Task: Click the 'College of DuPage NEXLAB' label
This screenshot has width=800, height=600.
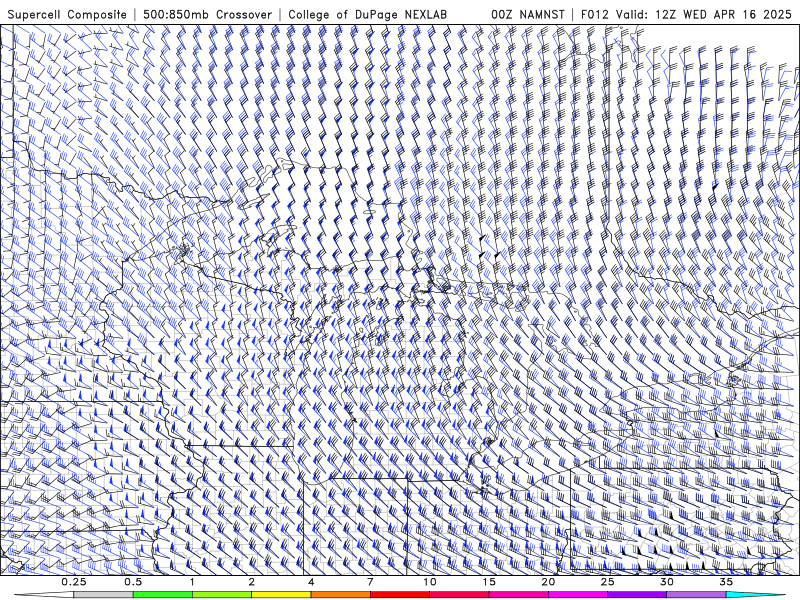Action: [x=367, y=14]
